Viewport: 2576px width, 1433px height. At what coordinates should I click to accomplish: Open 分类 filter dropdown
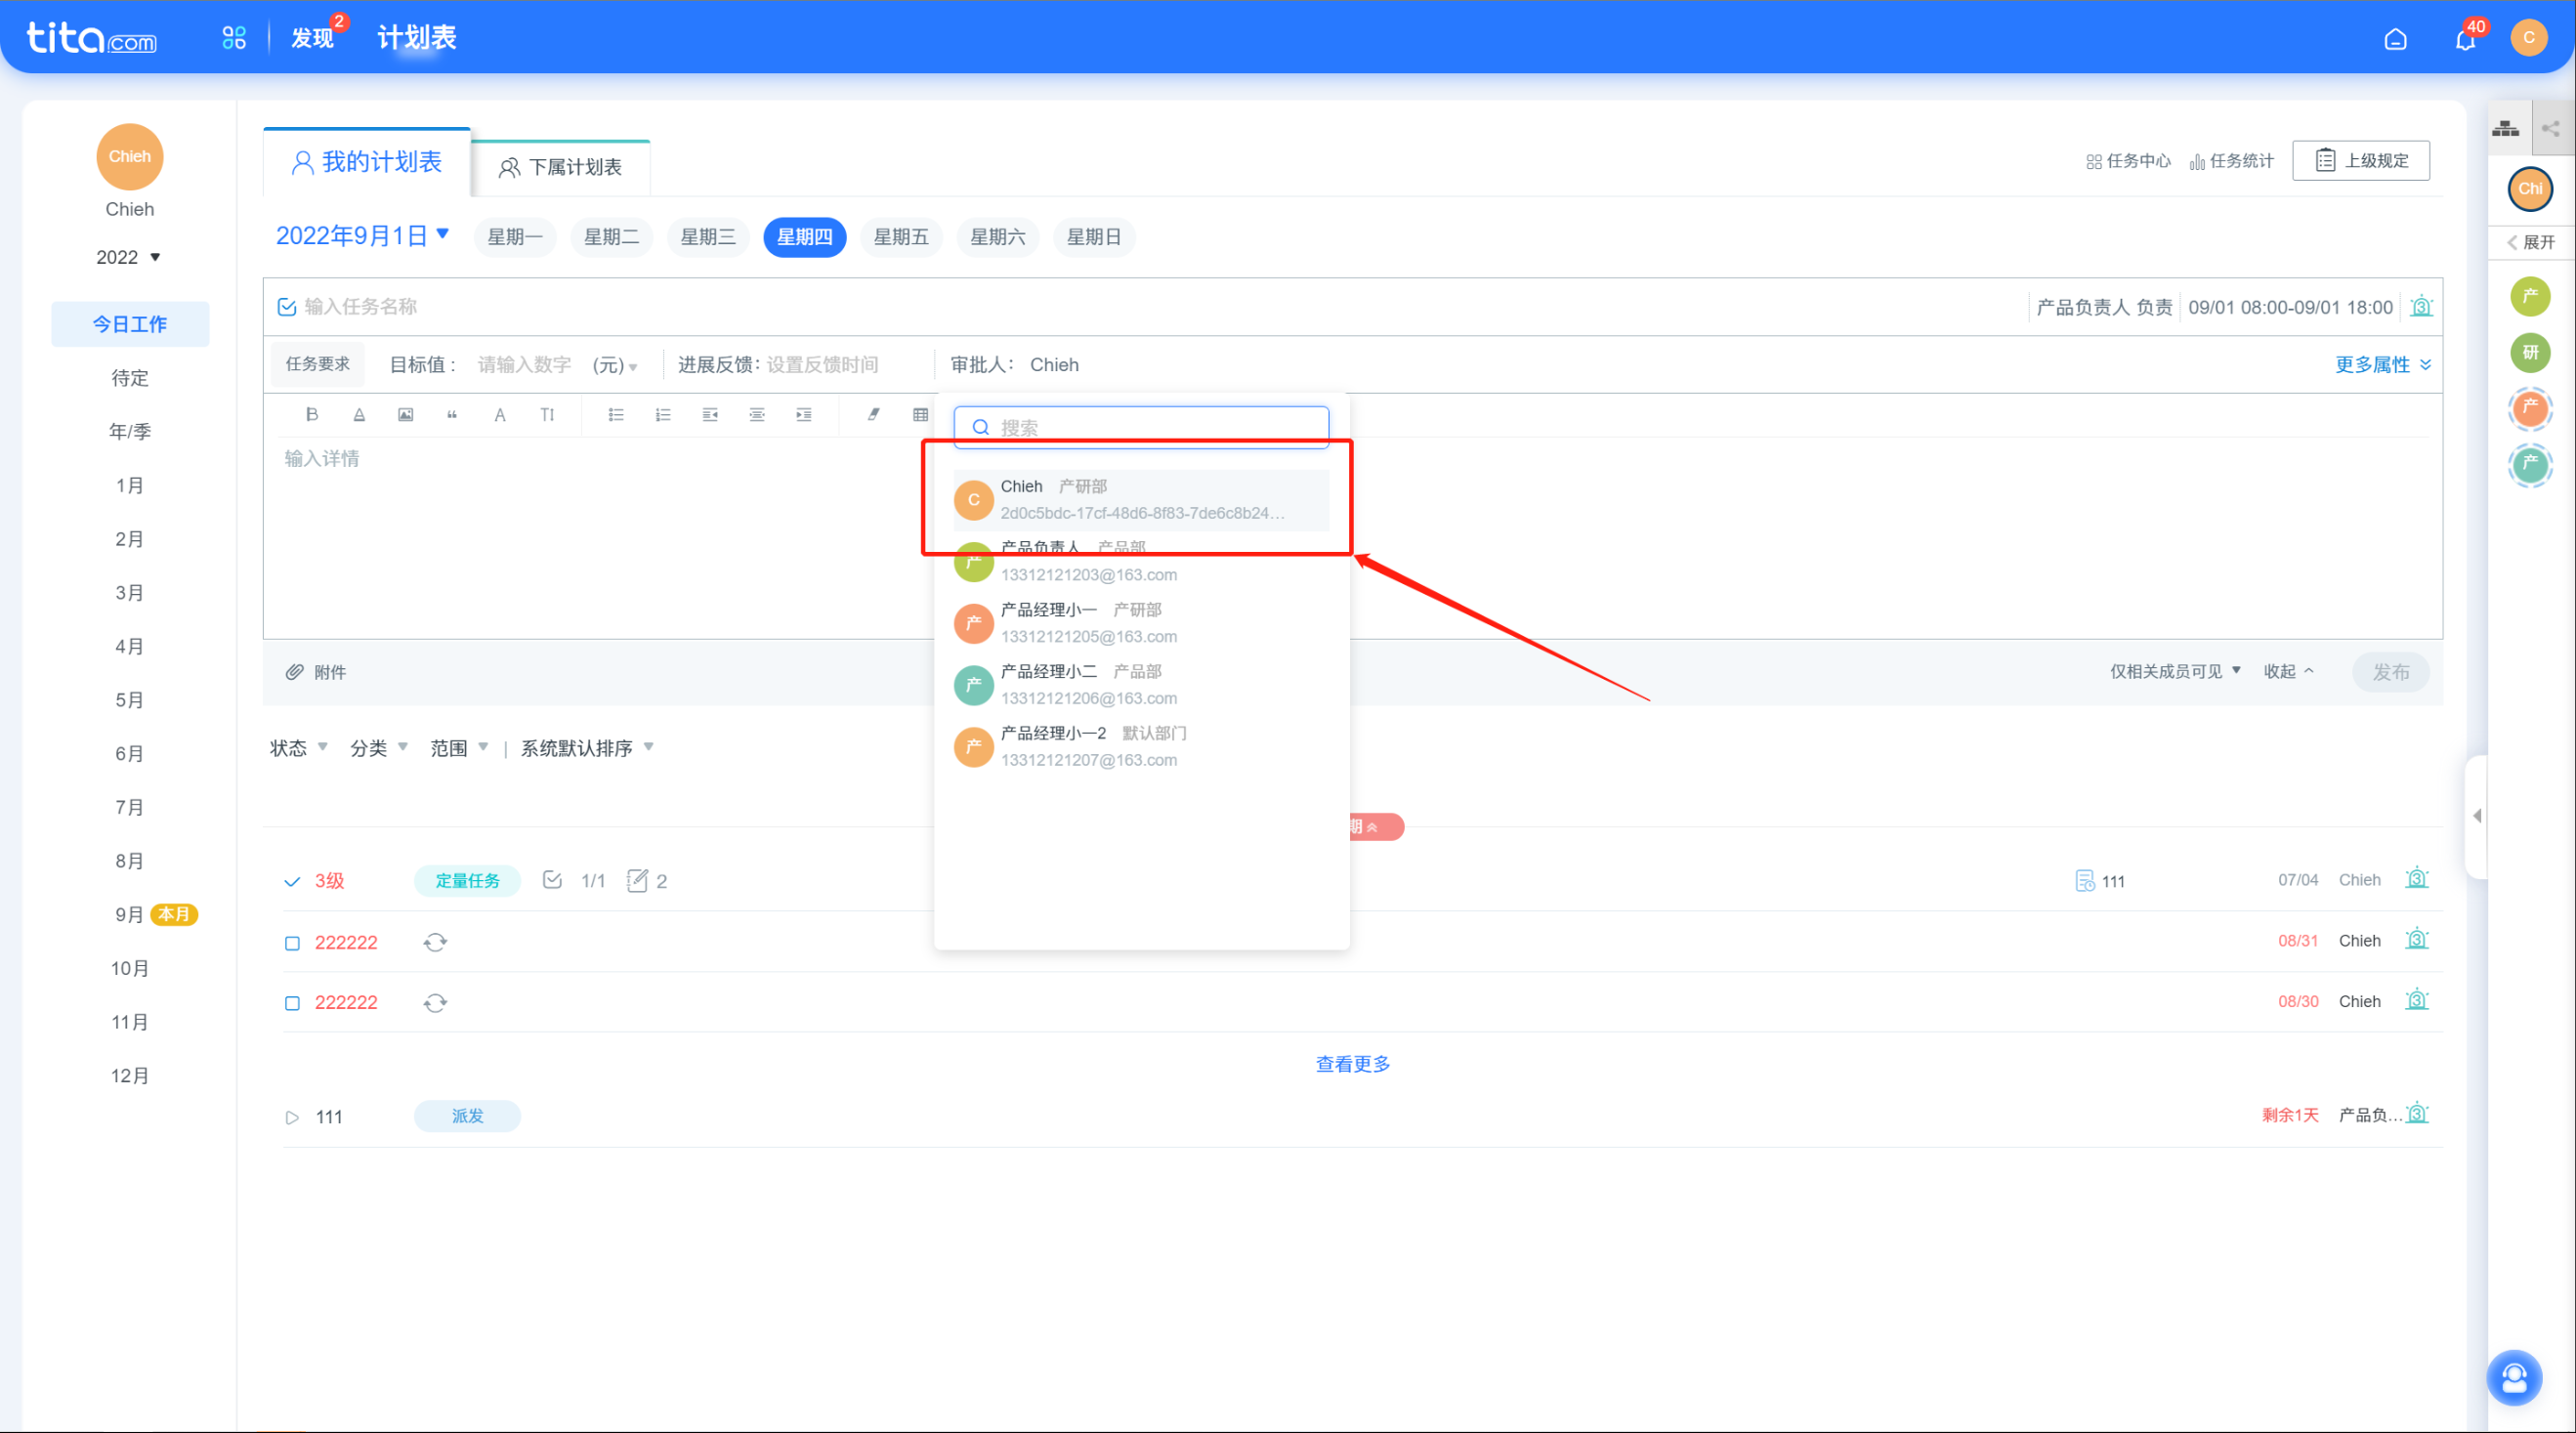[378, 748]
